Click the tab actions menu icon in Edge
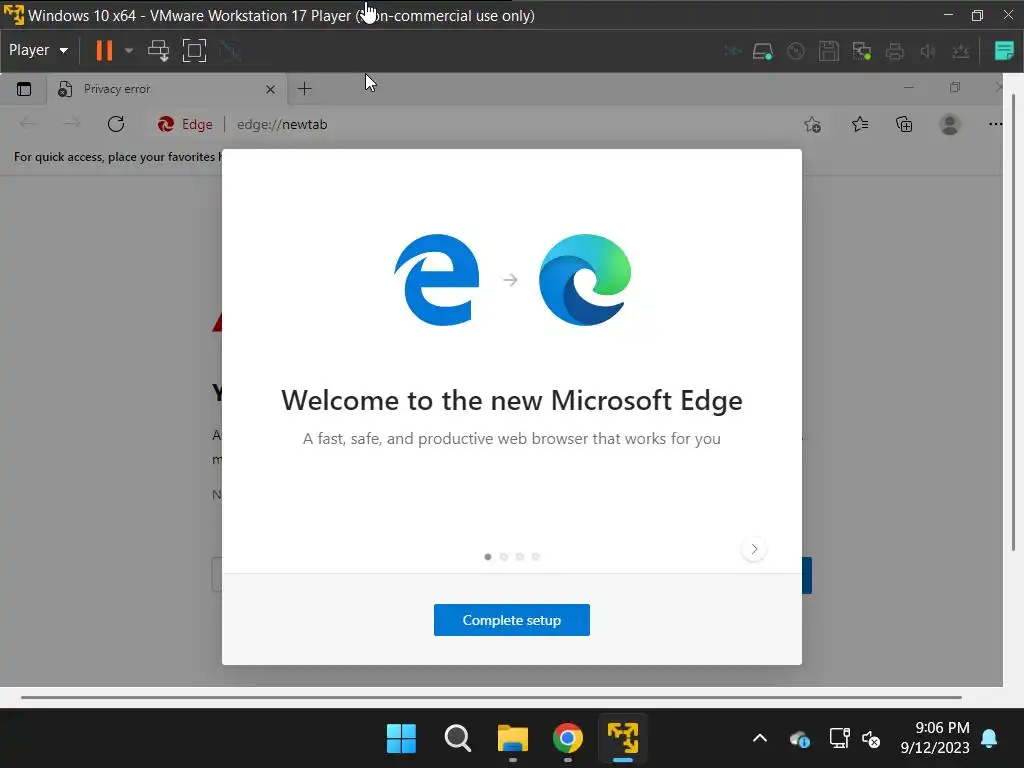Image resolution: width=1024 pixels, height=768 pixels. click(x=24, y=89)
